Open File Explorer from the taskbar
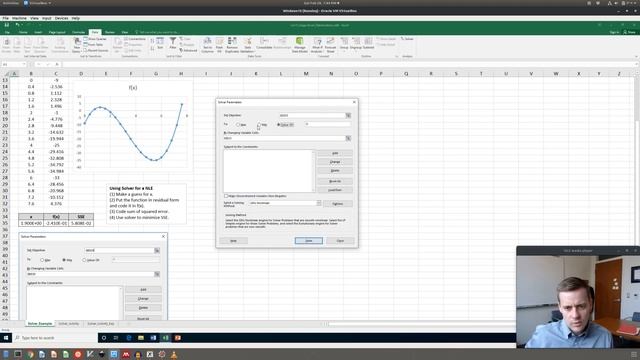This screenshot has width=640, height=360. click(141, 338)
